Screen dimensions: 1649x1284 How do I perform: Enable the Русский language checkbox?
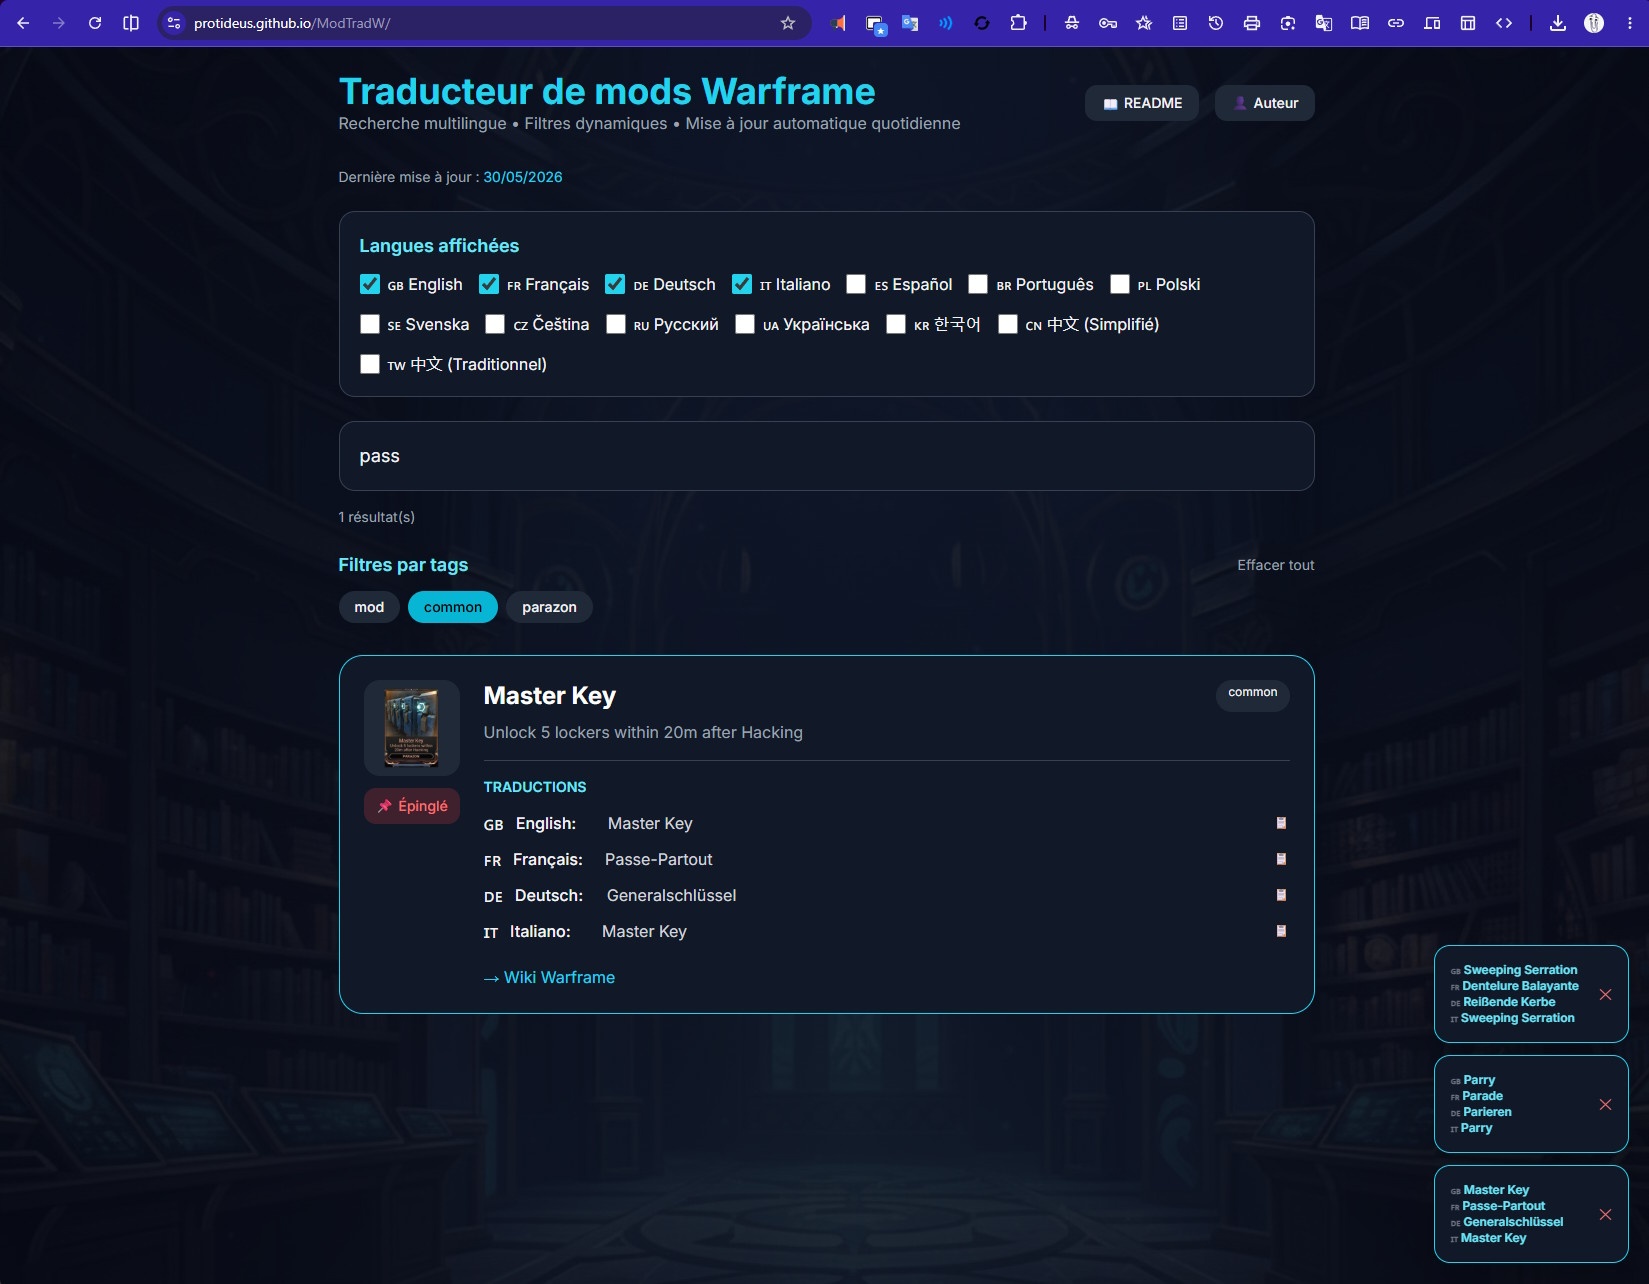[x=616, y=324]
